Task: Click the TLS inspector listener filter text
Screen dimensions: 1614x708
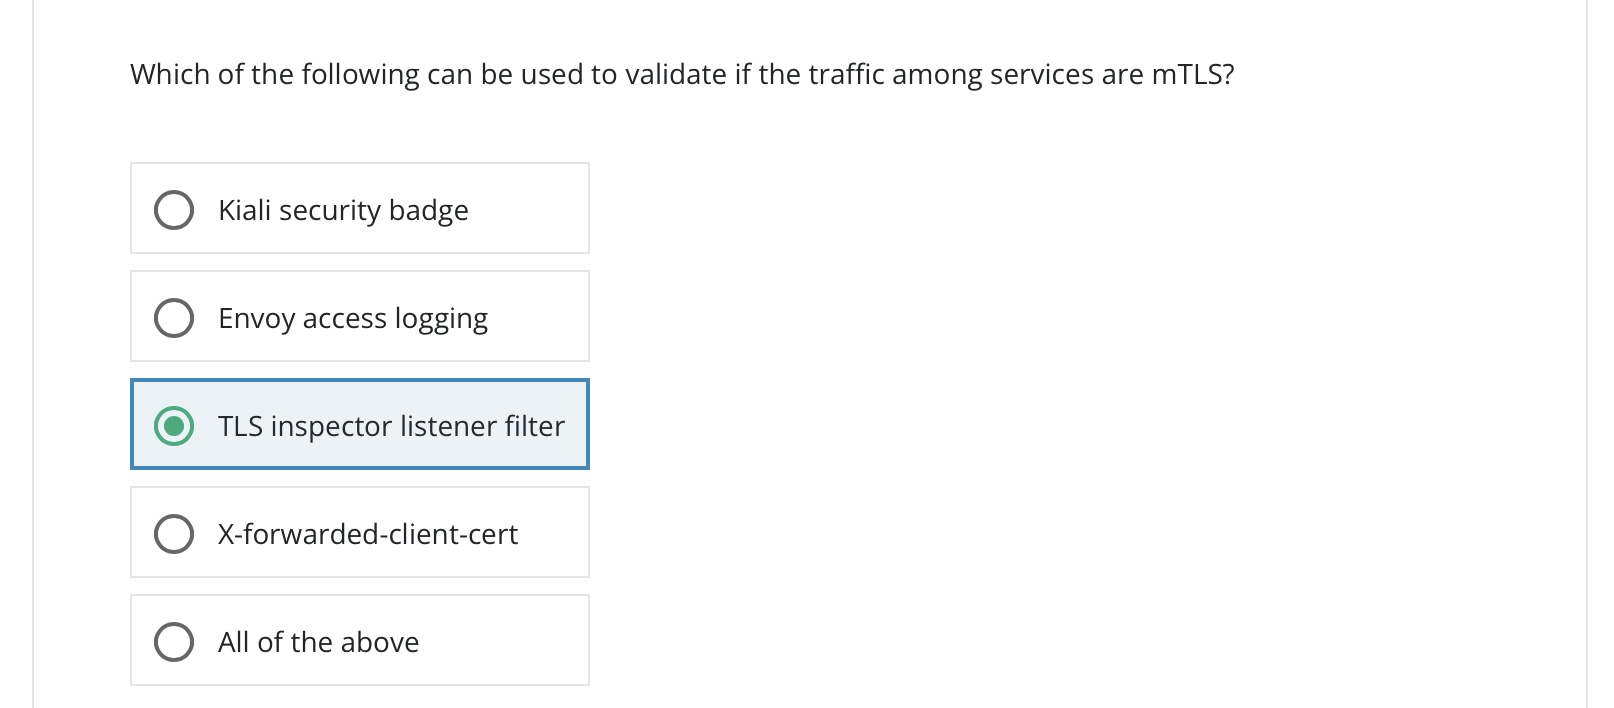Action: pos(391,426)
